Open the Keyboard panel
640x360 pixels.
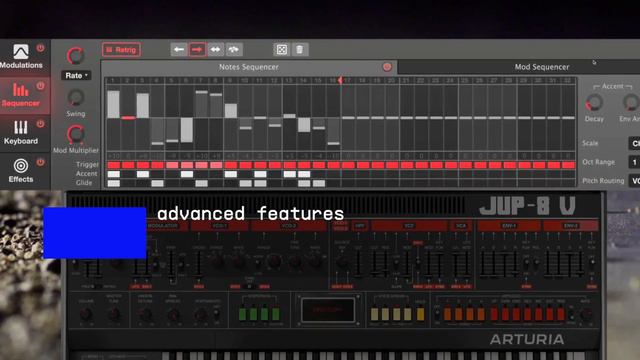click(x=20, y=133)
